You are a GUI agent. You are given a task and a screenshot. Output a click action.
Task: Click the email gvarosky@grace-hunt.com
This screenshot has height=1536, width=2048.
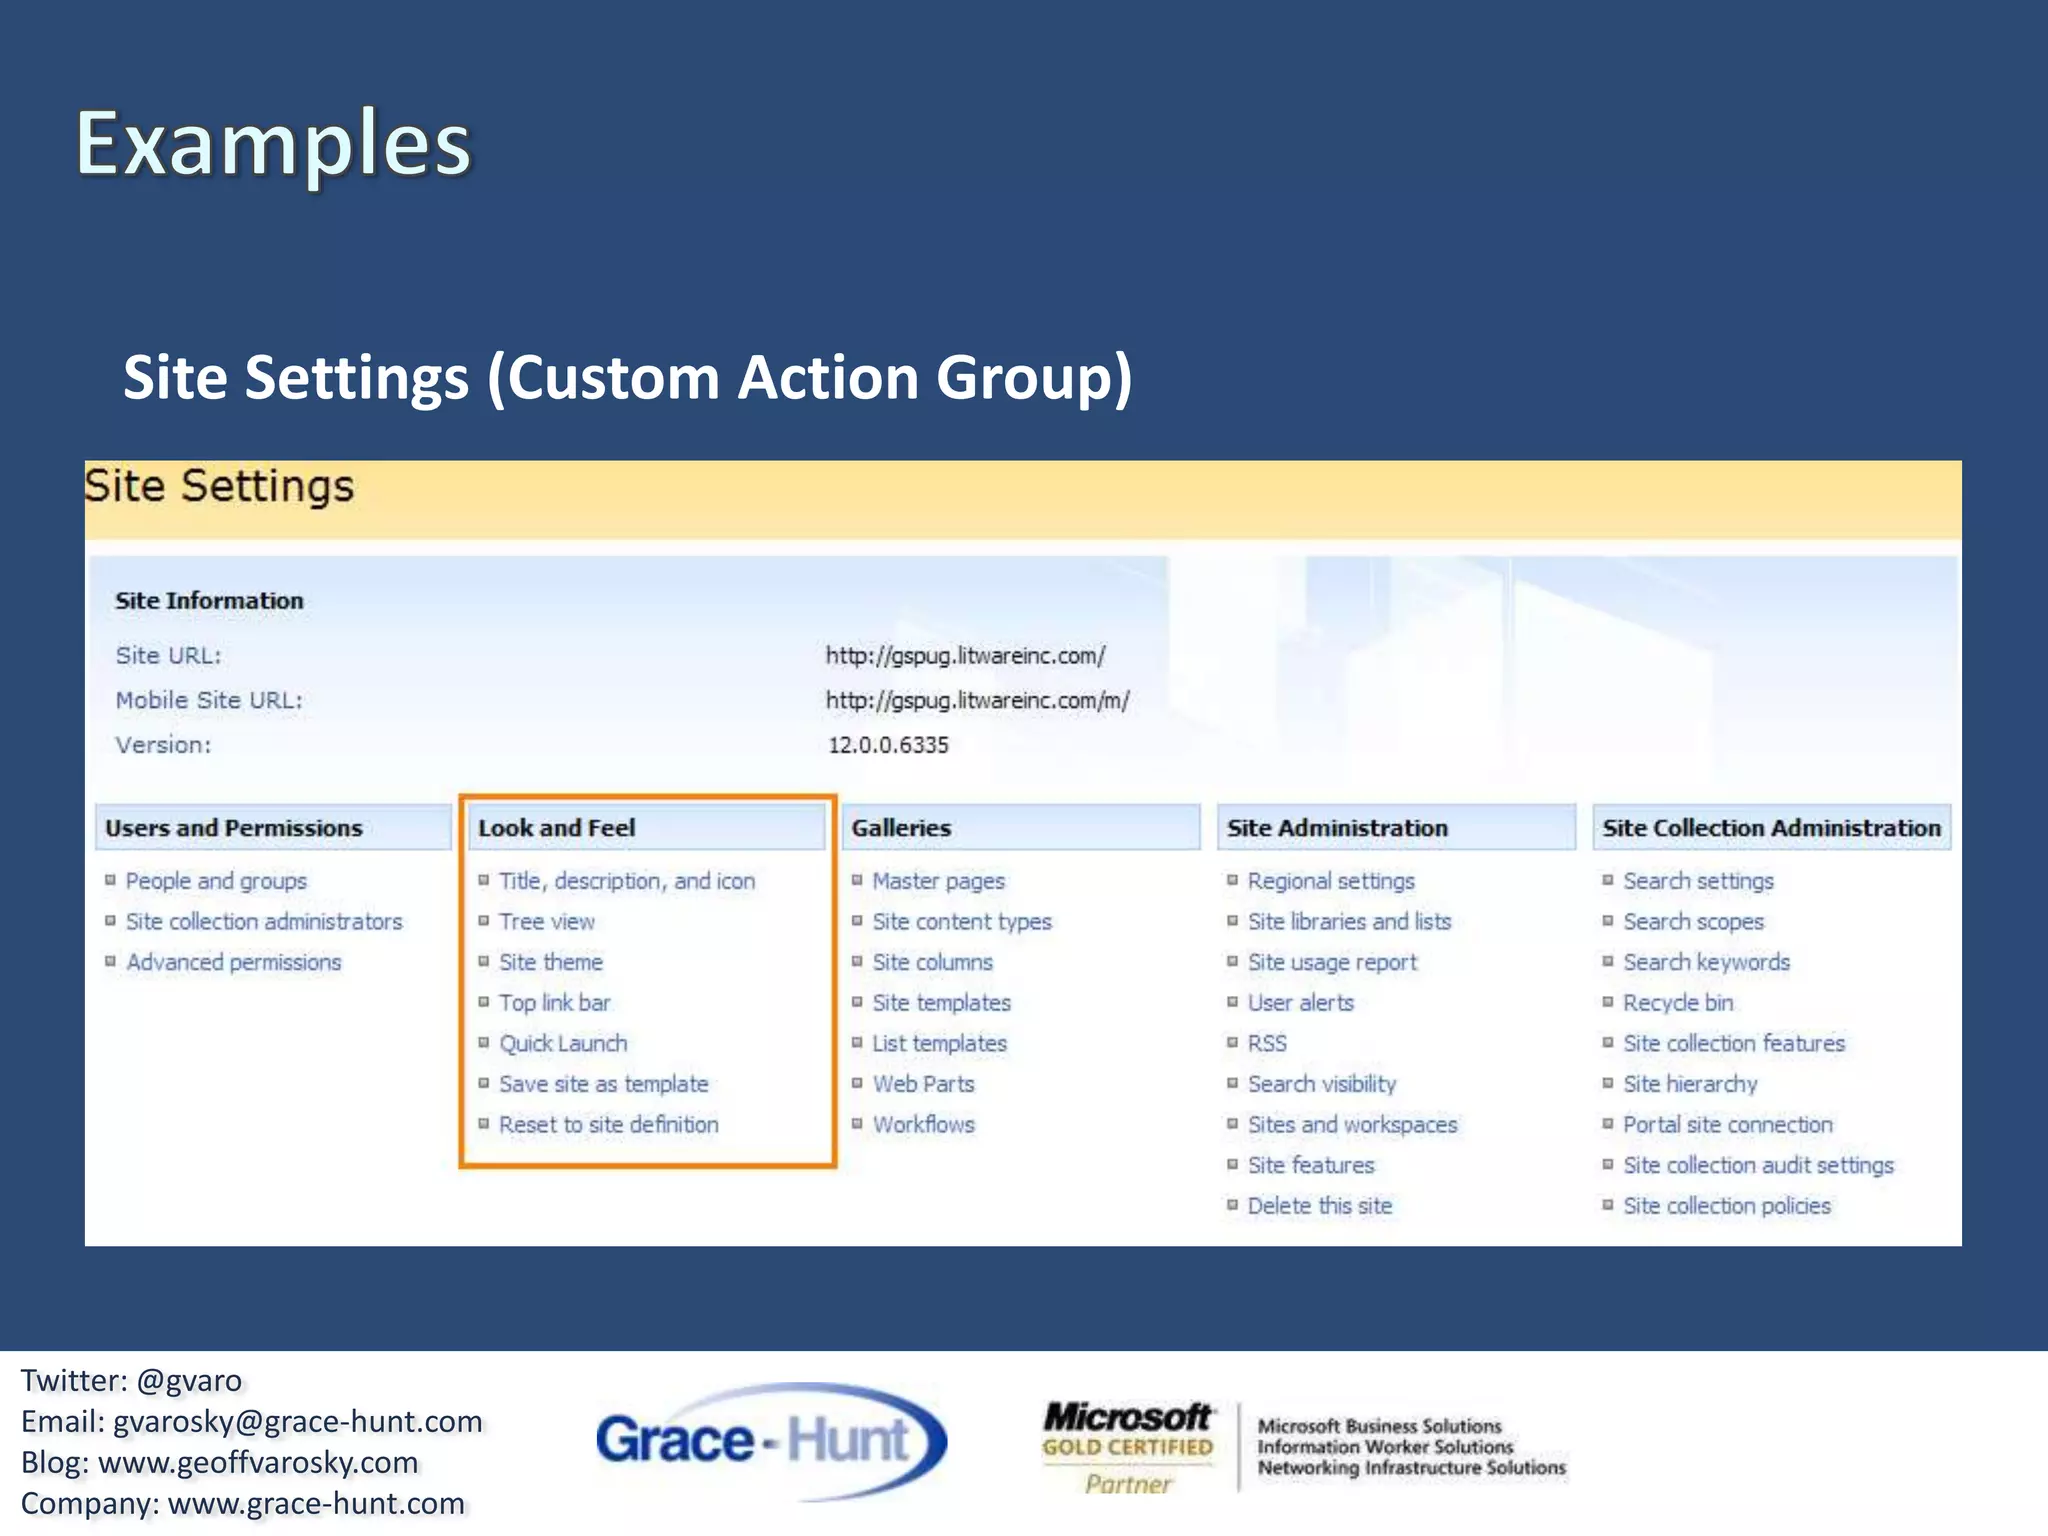coord(298,1422)
